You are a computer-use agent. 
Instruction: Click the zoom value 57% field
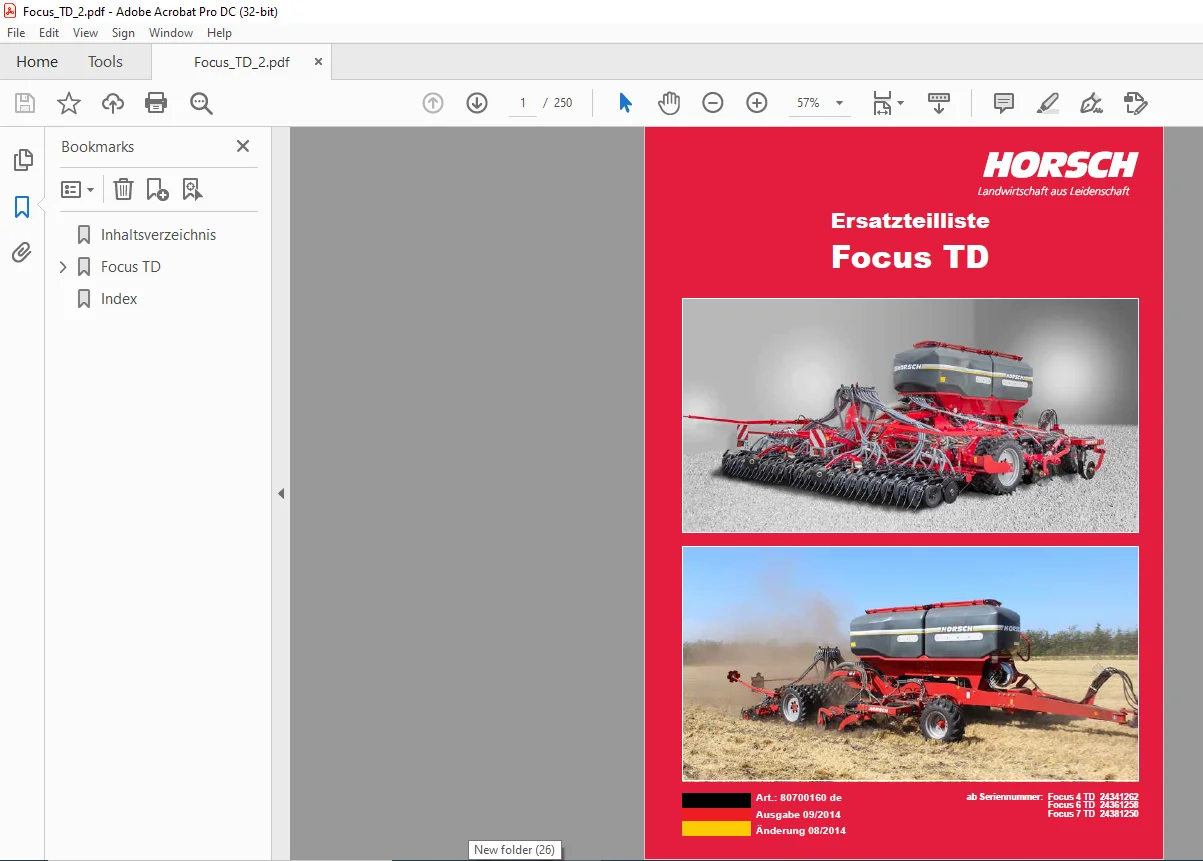click(x=808, y=103)
